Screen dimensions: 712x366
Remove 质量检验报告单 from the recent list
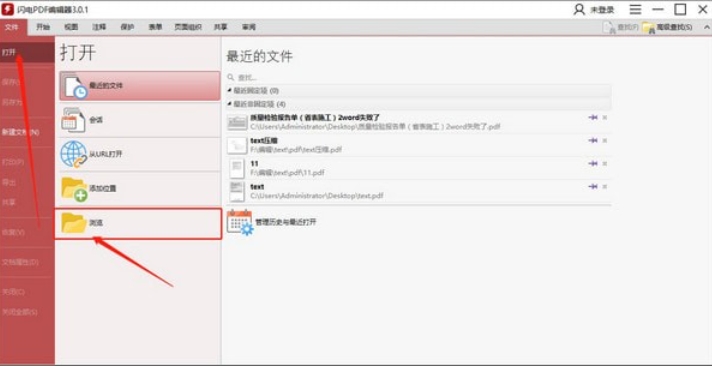(604, 118)
